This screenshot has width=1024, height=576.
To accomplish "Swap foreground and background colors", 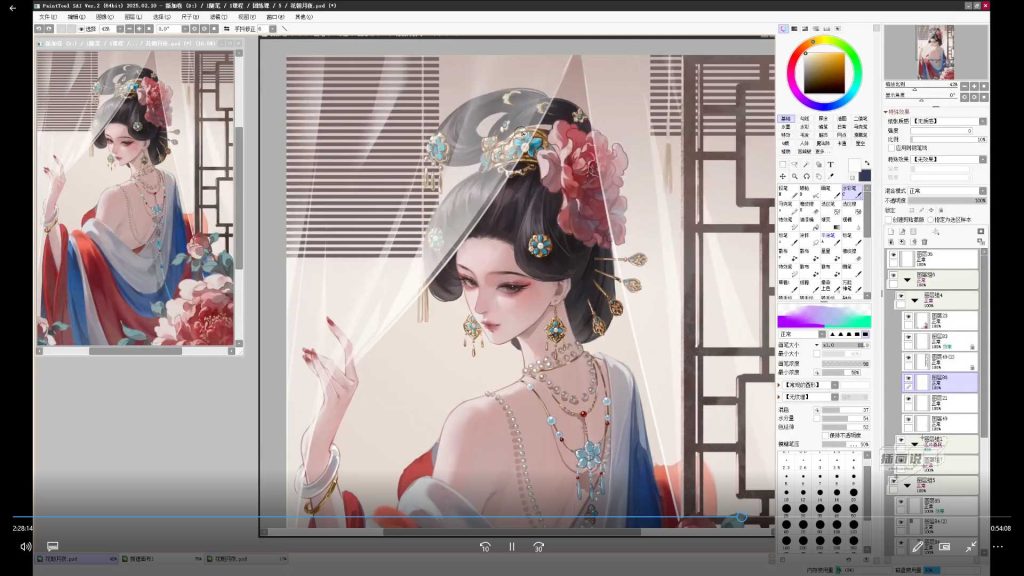I will click(867, 163).
